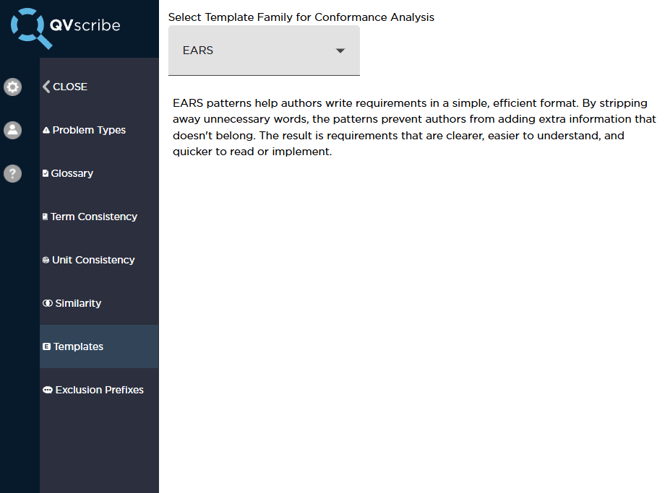Image resolution: width=670 pixels, height=493 pixels.
Task: Click the EARS patterns description paragraph
Action: coord(410,128)
